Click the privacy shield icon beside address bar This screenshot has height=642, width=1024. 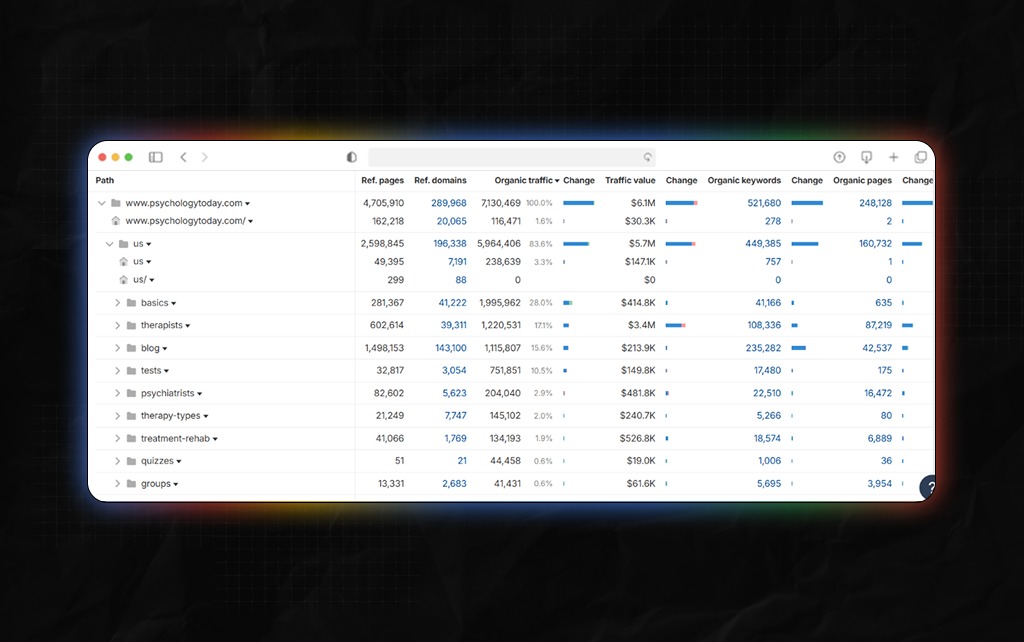351,157
